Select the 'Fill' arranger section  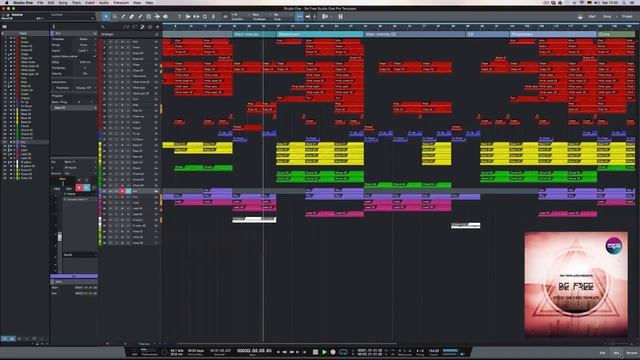pyautogui.click(x=487, y=34)
